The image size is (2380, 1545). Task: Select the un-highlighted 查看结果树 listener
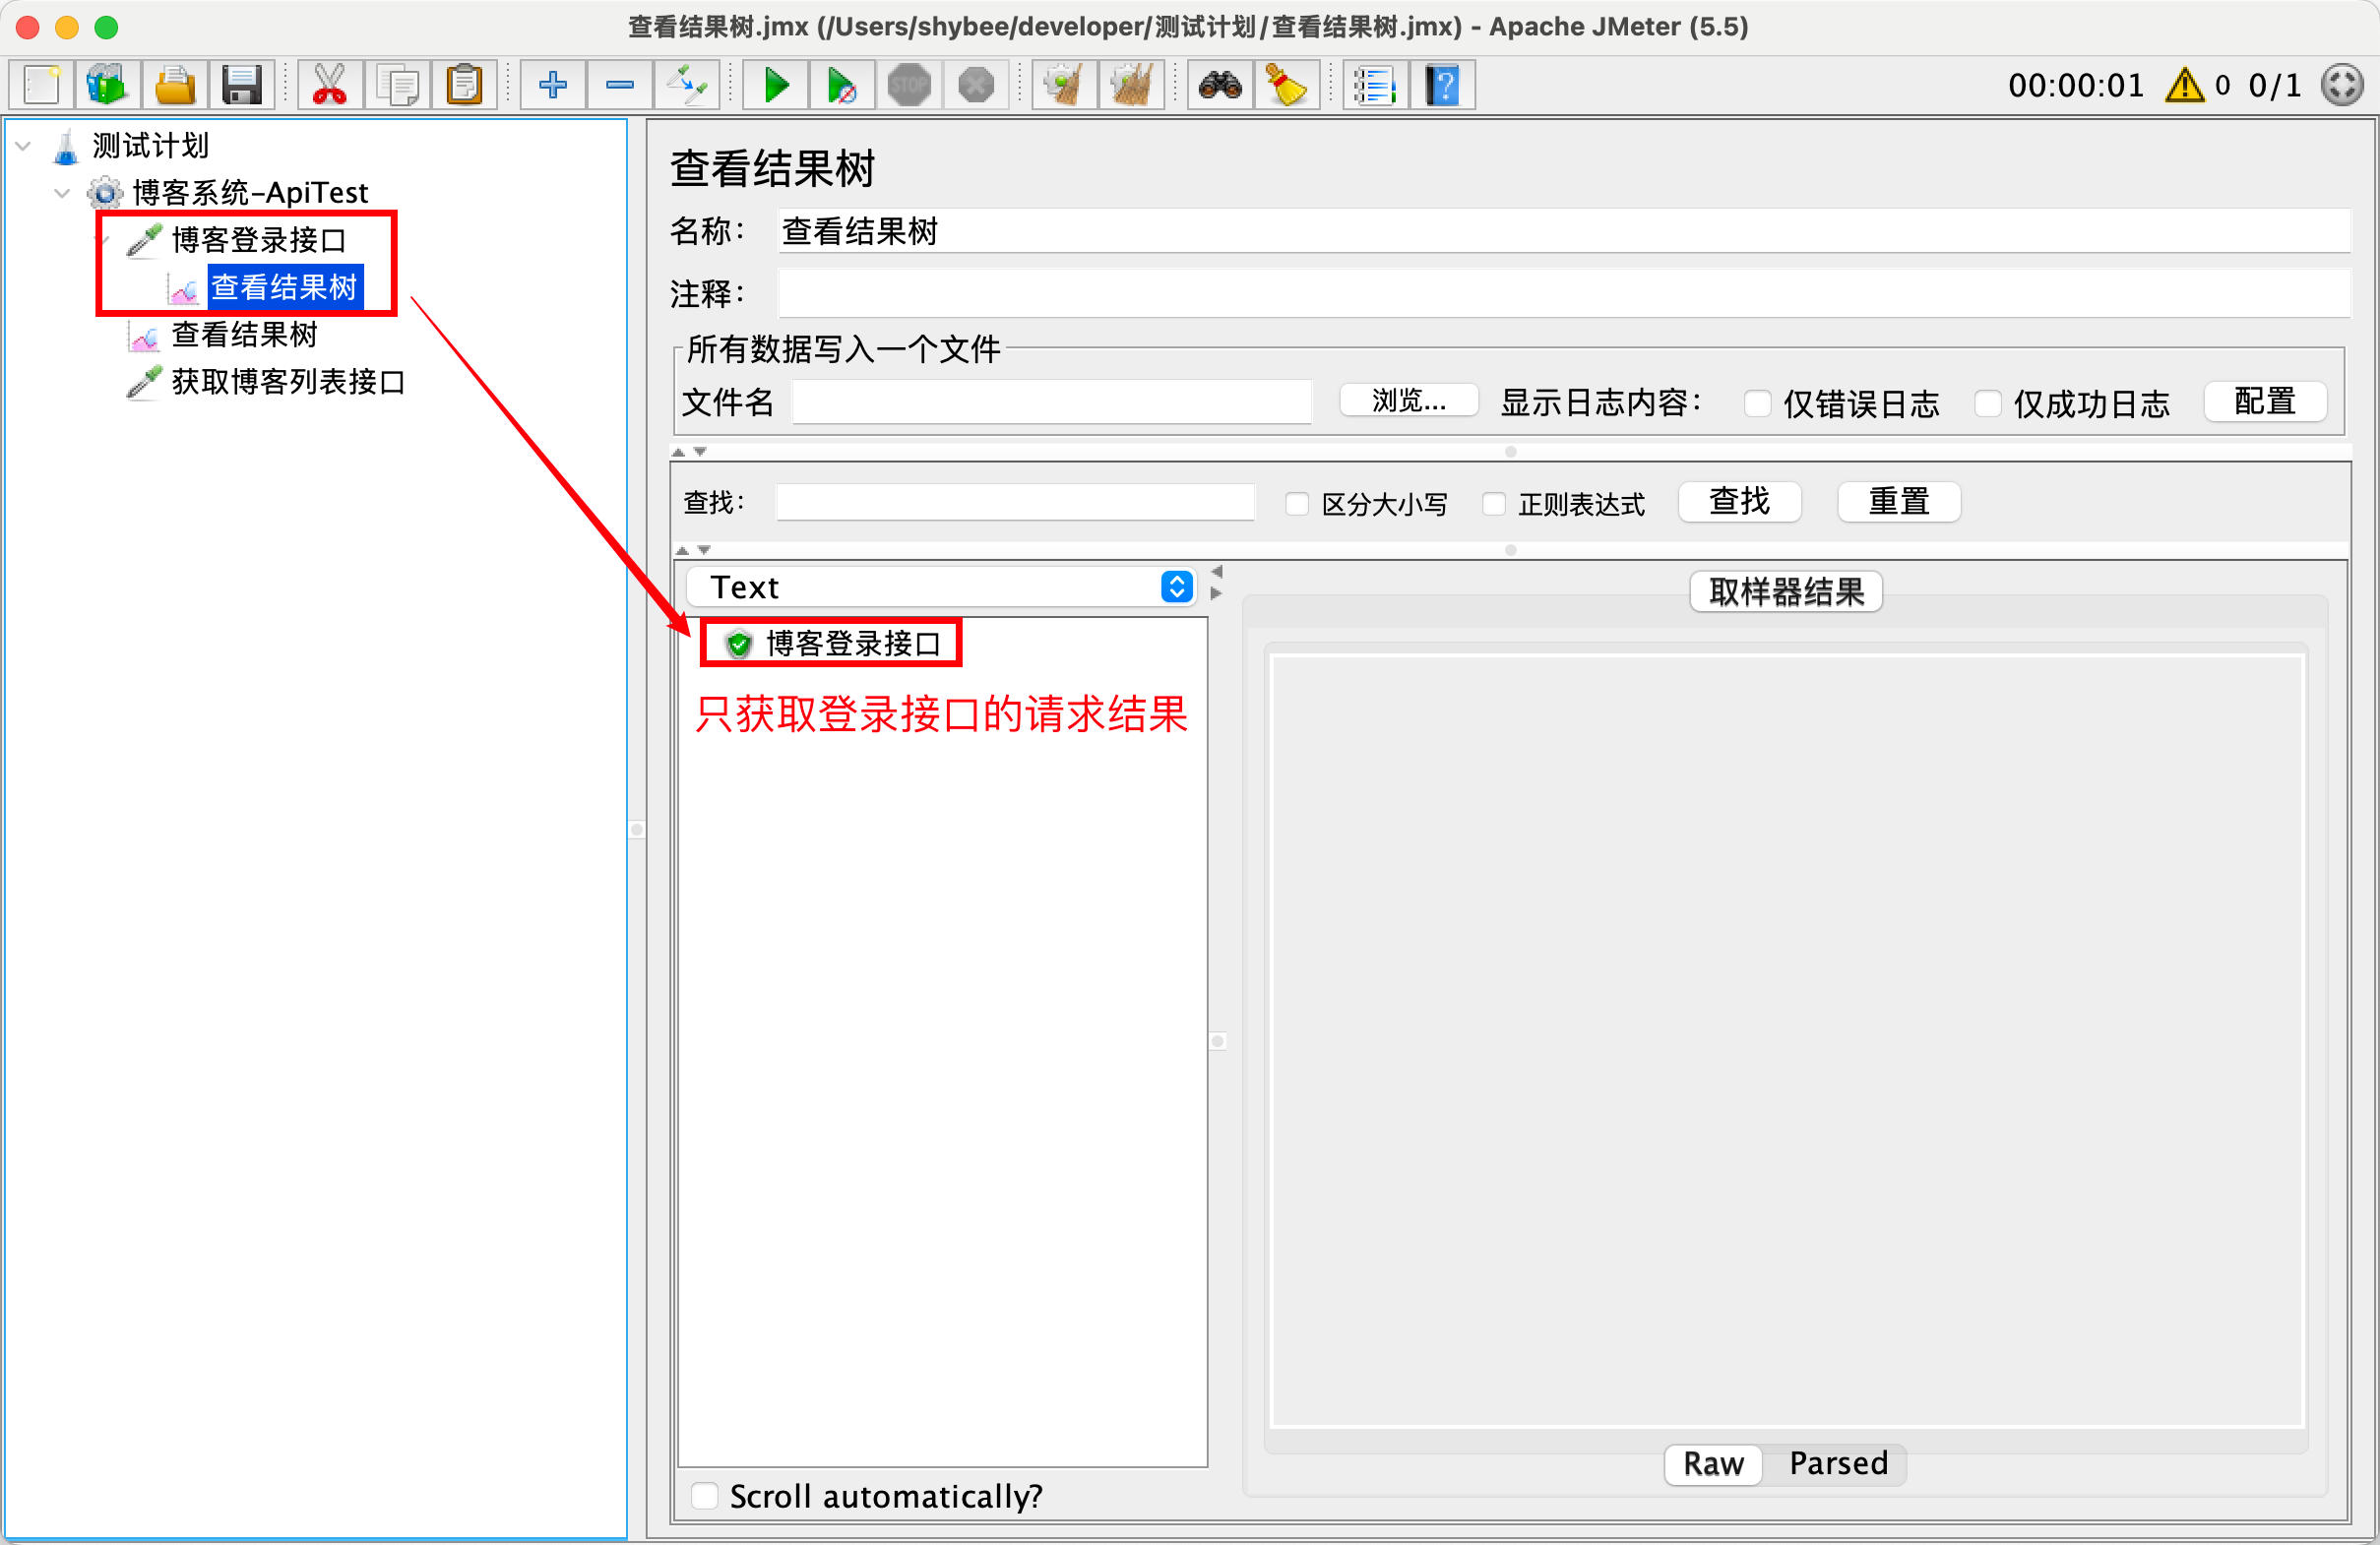click(244, 335)
